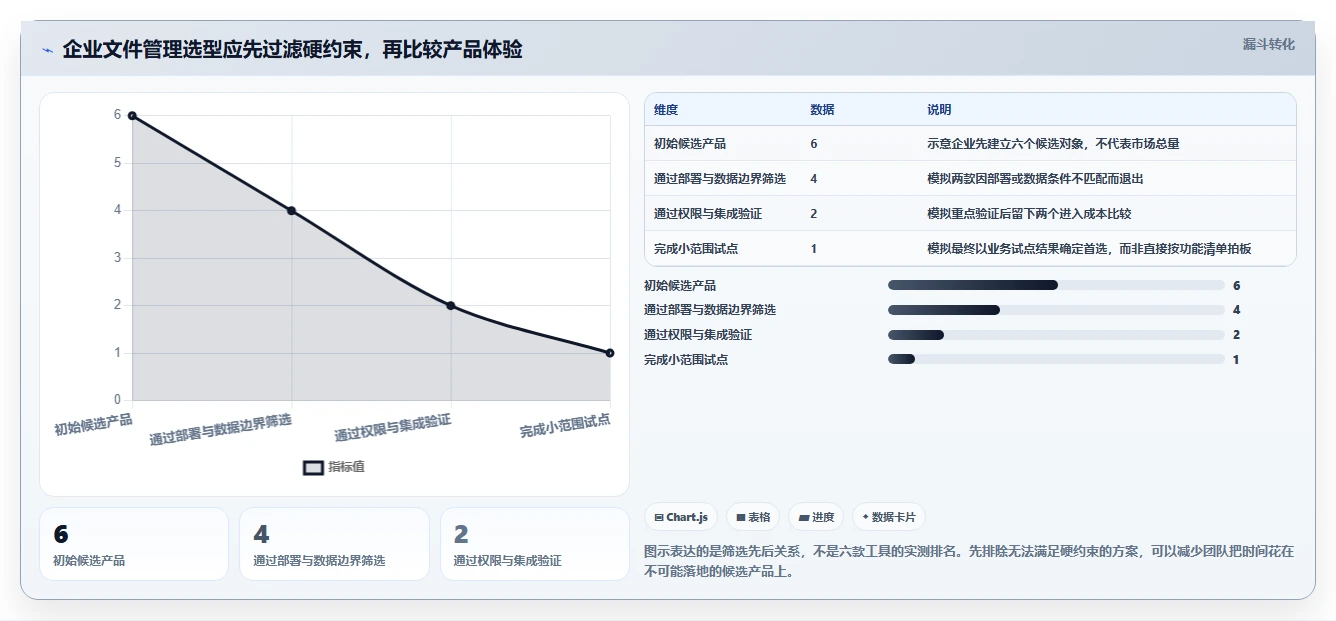Click x-axis label 完成小范围试点 under the chart
Screen dimensions: 1336x621
[565, 425]
